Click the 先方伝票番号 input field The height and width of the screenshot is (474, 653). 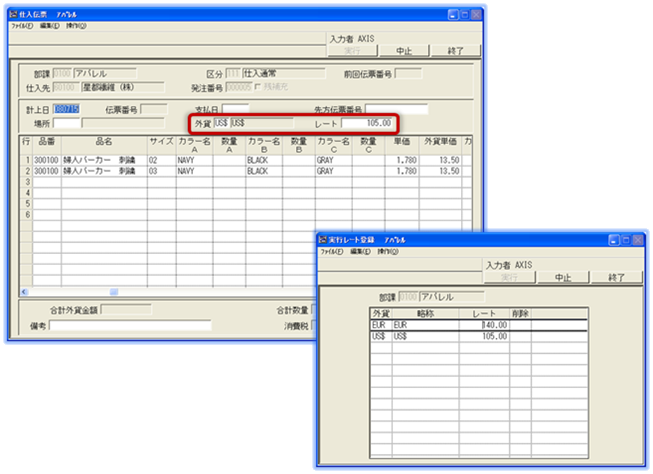(x=396, y=109)
